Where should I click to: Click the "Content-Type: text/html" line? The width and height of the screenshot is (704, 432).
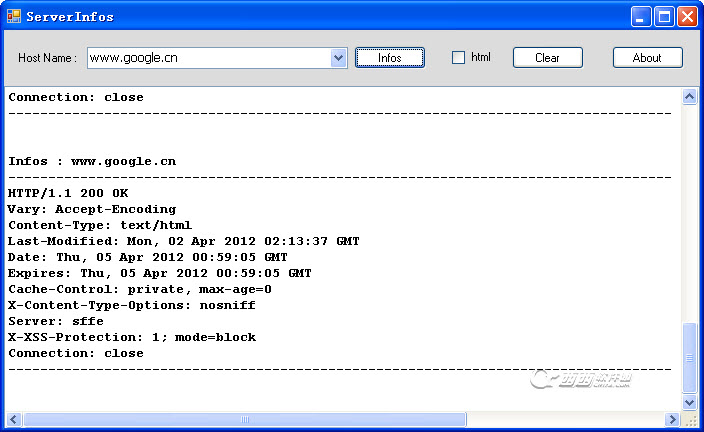pos(100,225)
